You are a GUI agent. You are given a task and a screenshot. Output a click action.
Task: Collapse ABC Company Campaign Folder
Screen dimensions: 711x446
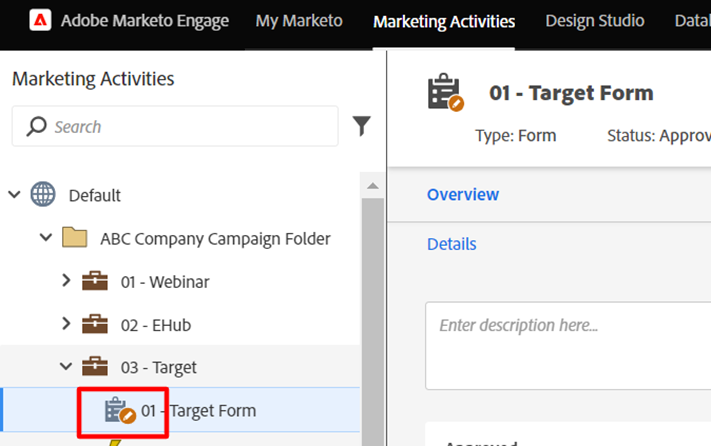point(46,237)
